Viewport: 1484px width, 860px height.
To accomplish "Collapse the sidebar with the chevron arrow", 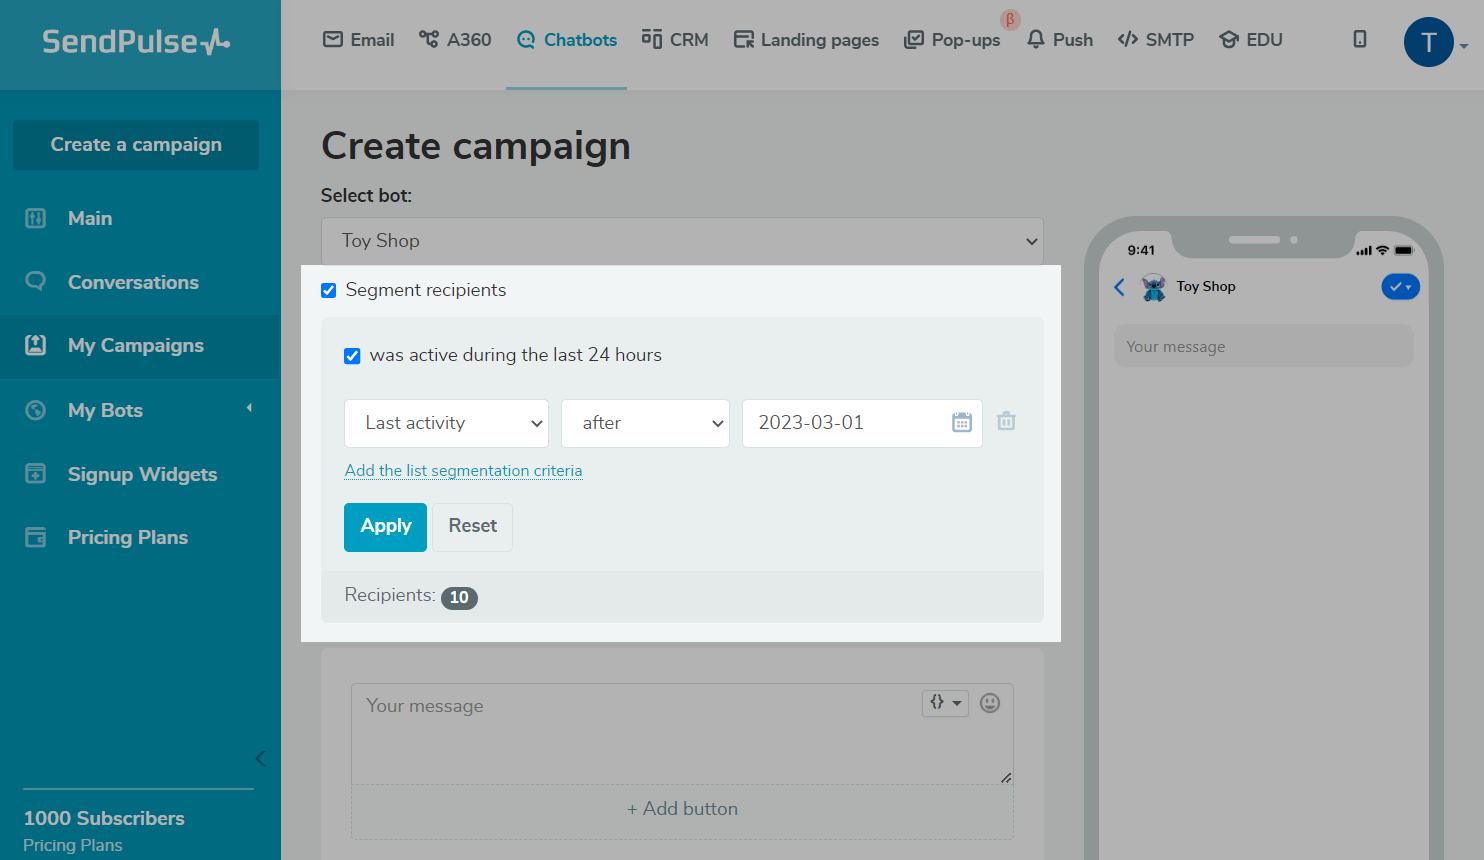I will [x=260, y=758].
